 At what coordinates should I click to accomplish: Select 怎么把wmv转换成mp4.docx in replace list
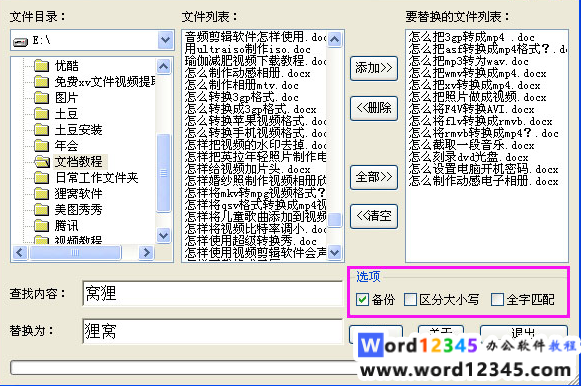478,73
